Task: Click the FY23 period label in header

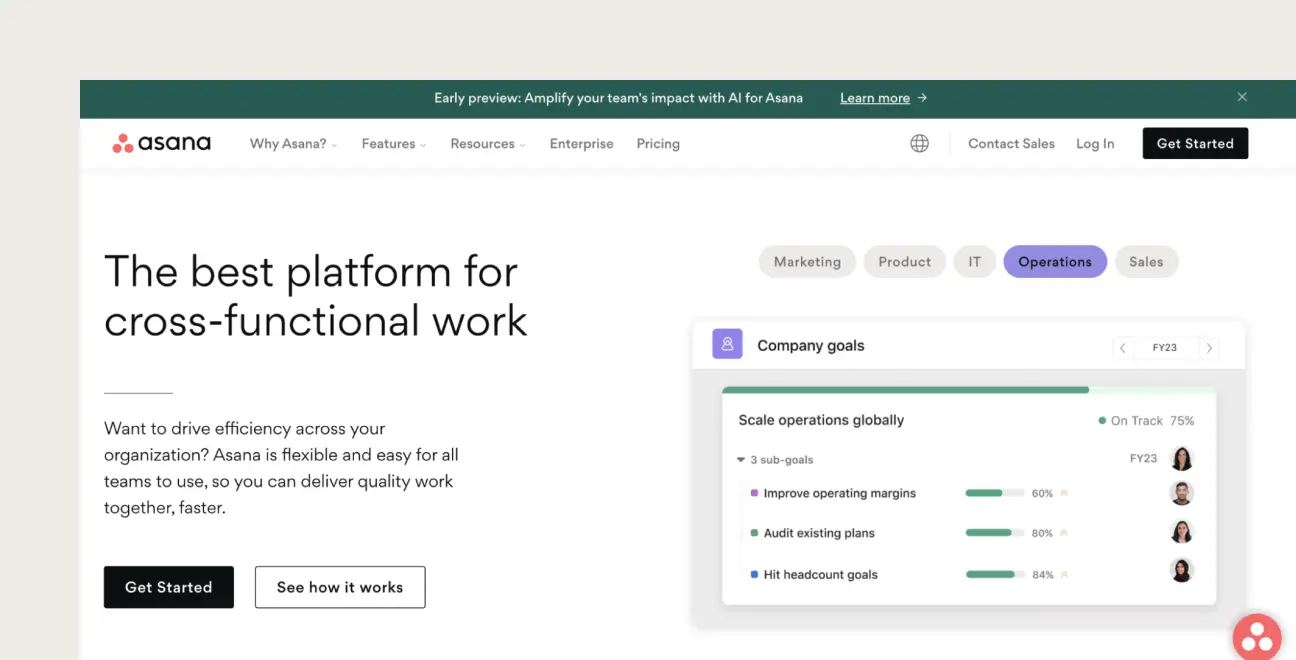Action: (x=1165, y=348)
